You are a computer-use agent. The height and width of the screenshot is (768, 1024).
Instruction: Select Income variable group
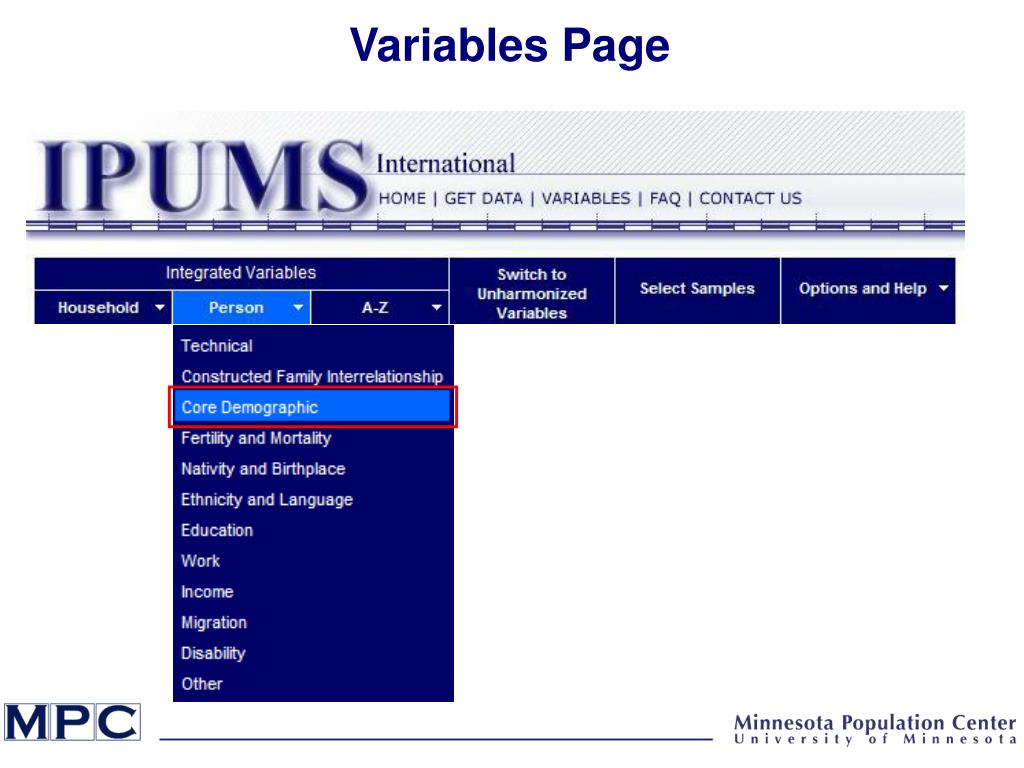click(313, 591)
